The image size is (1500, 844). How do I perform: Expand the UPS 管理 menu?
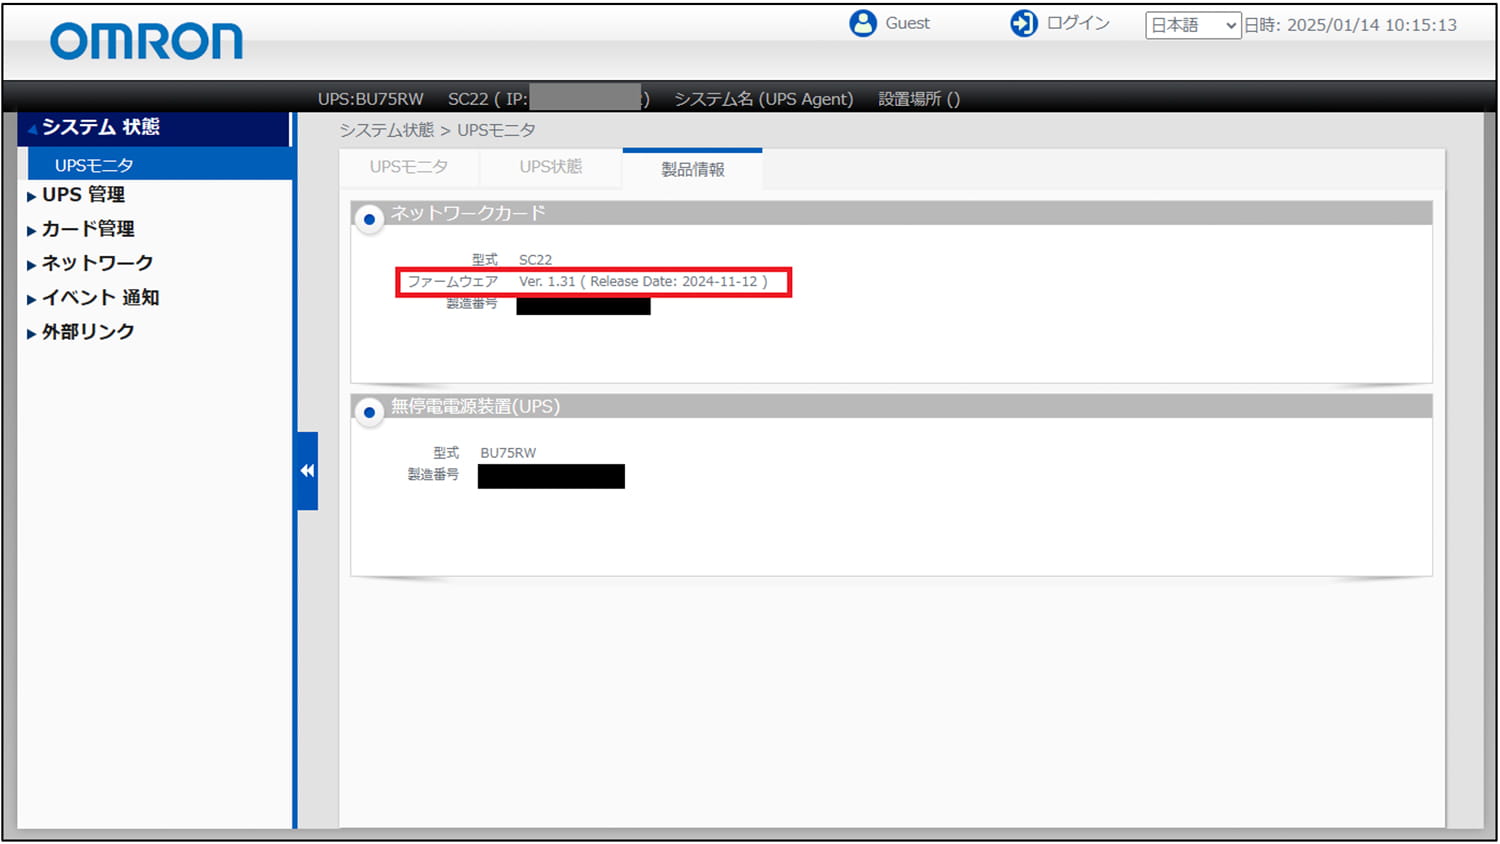(83, 195)
